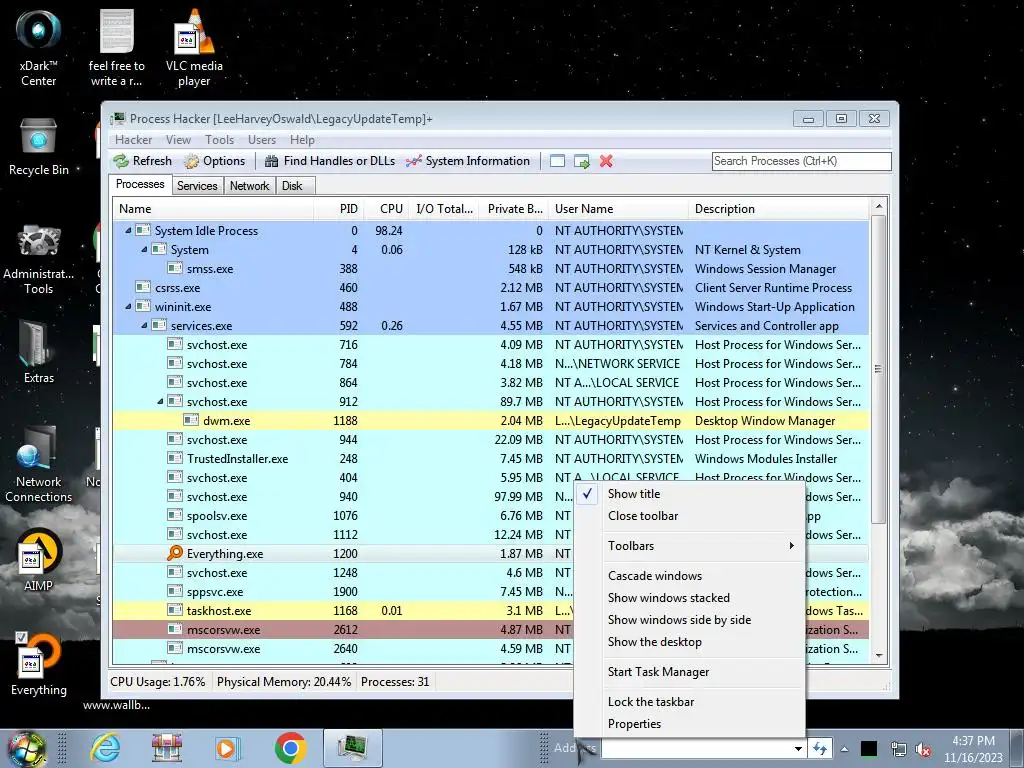The width and height of the screenshot is (1024, 768).
Task: Sort by Description column header
Action: 779,209
